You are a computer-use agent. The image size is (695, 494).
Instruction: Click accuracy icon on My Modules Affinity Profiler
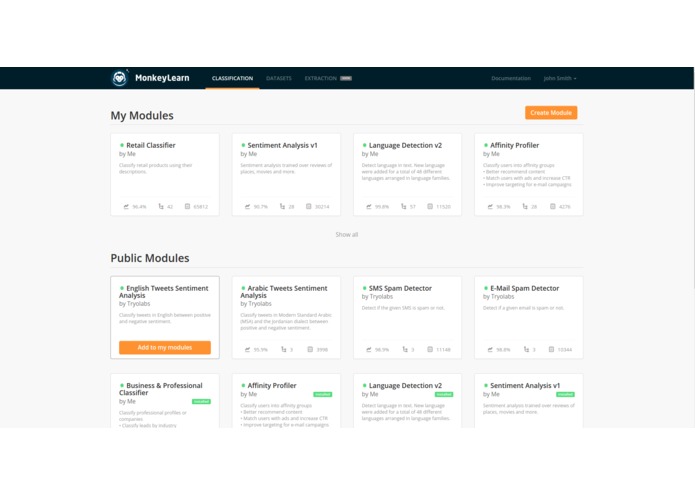coord(490,206)
